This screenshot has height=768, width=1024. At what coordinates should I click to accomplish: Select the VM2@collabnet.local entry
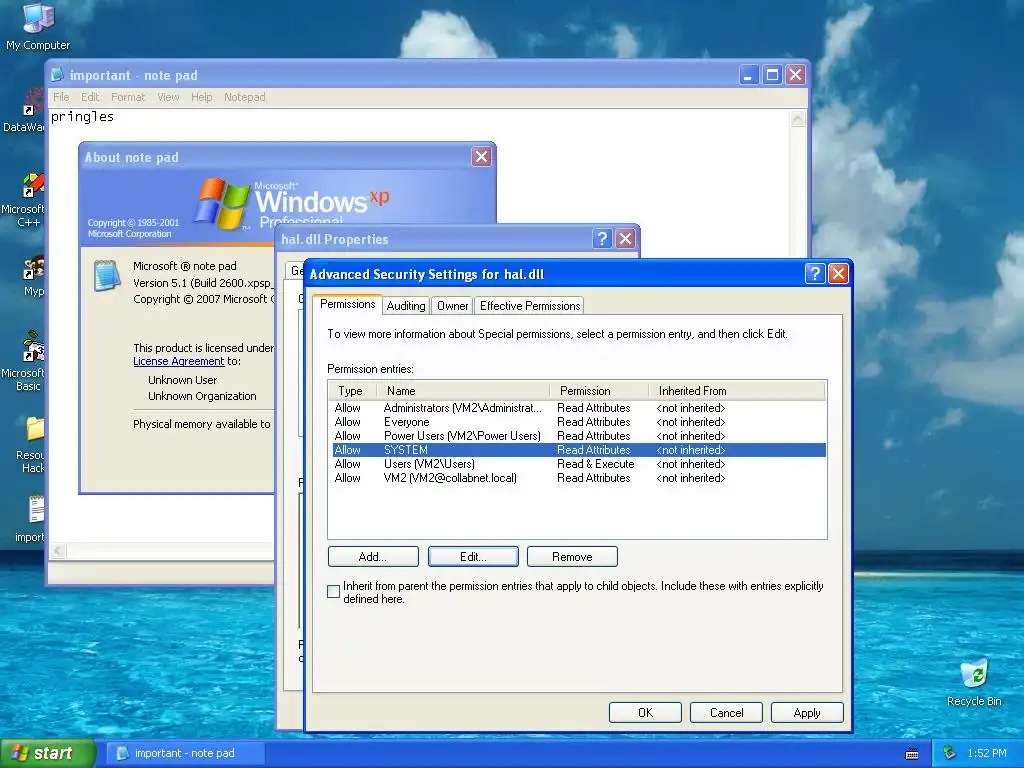pos(577,478)
